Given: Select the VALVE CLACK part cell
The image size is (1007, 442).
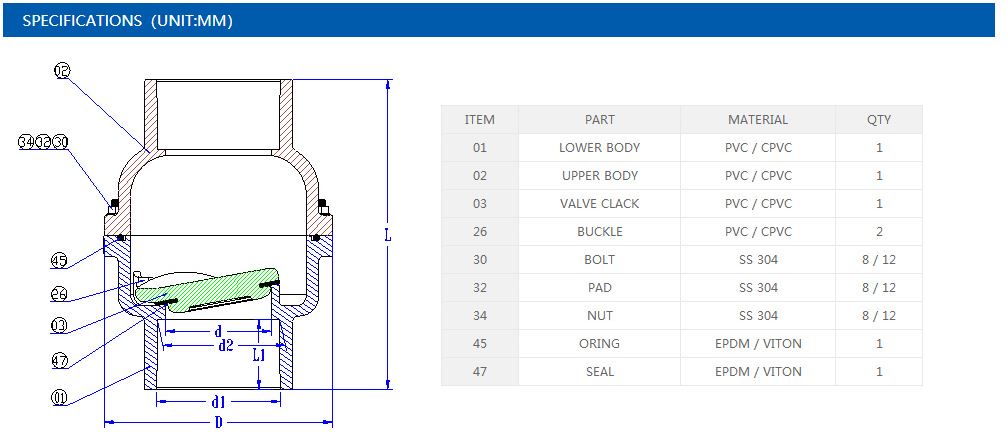Looking at the screenshot, I should pos(599,204).
